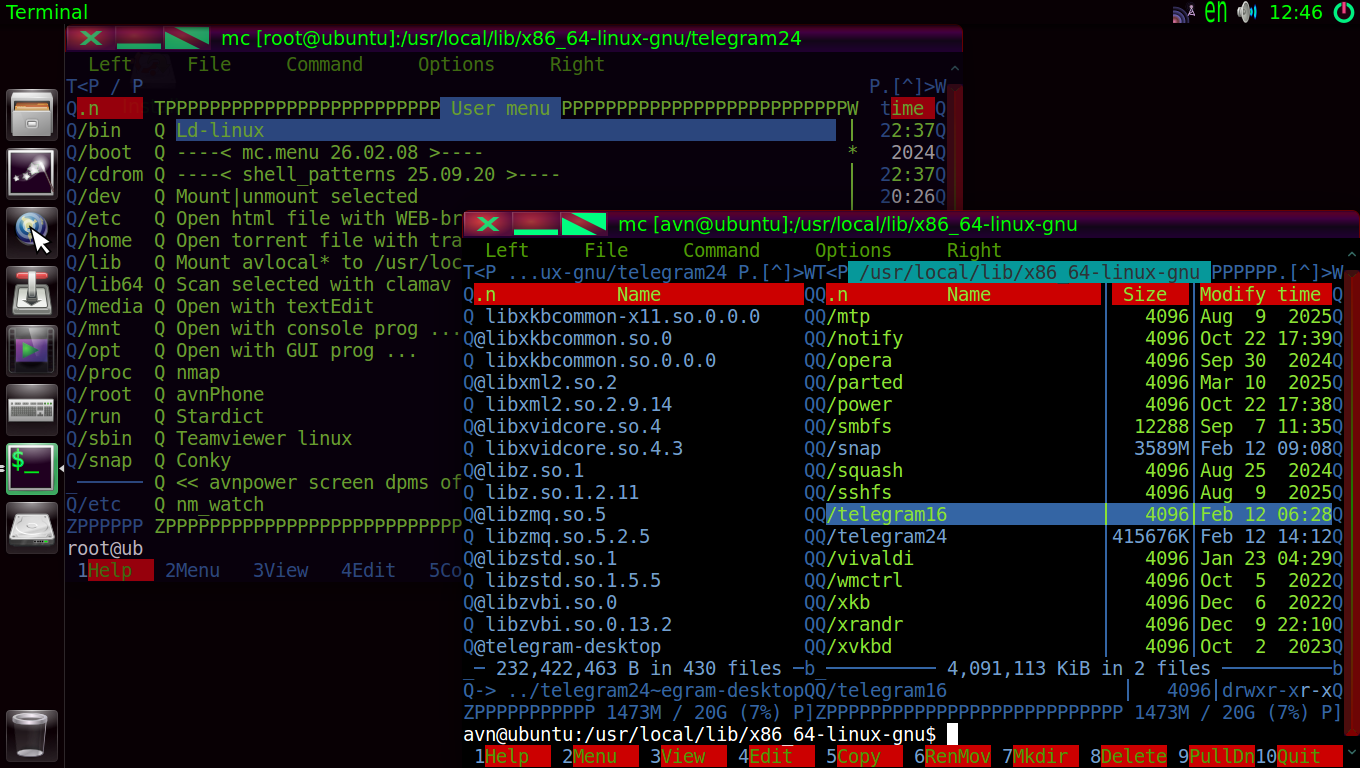Select /home in the root@ubuntu left panel
The height and width of the screenshot is (768, 1360).
pyautogui.click(x=104, y=240)
